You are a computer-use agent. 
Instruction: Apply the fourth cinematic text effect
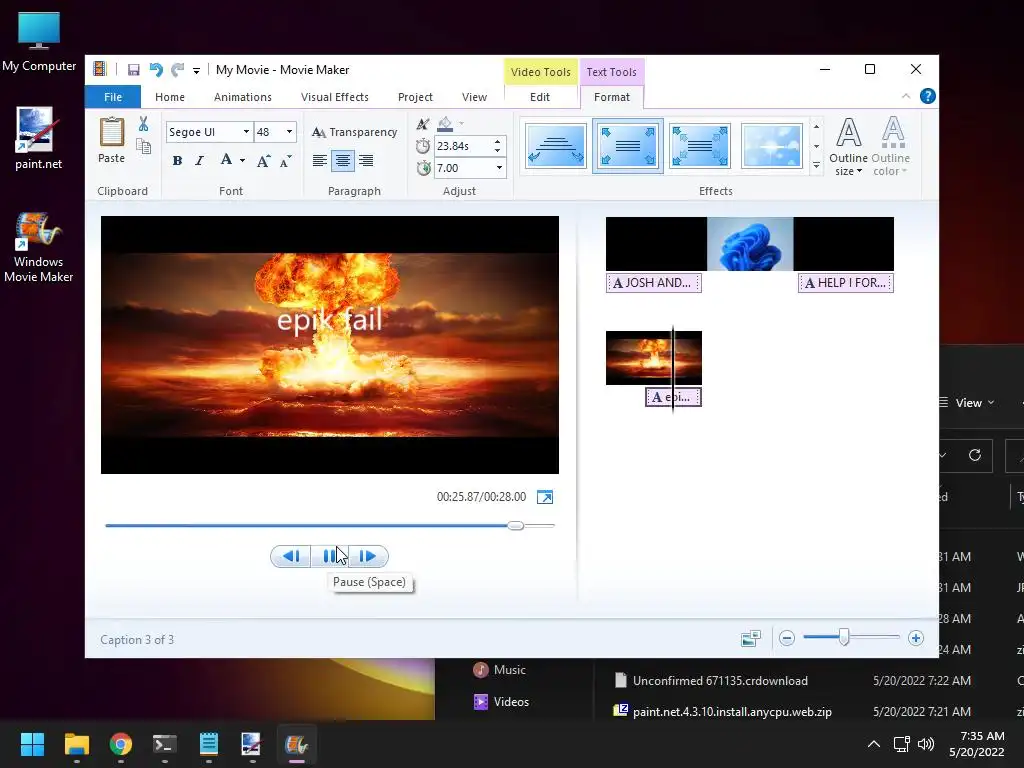point(771,146)
